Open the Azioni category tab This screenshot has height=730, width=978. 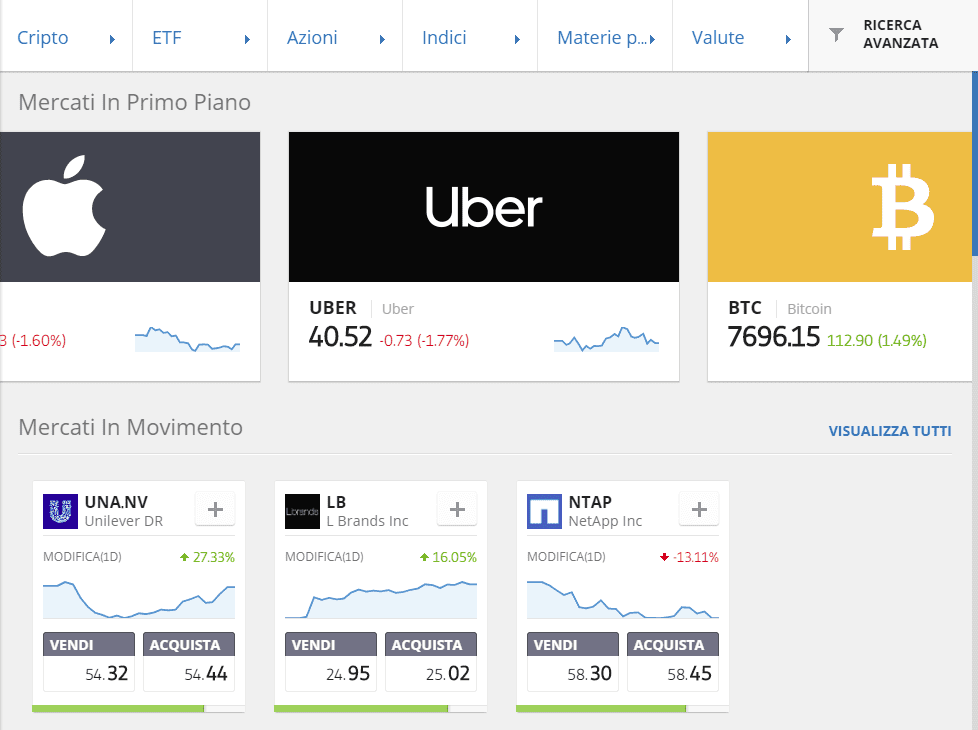[x=335, y=36]
